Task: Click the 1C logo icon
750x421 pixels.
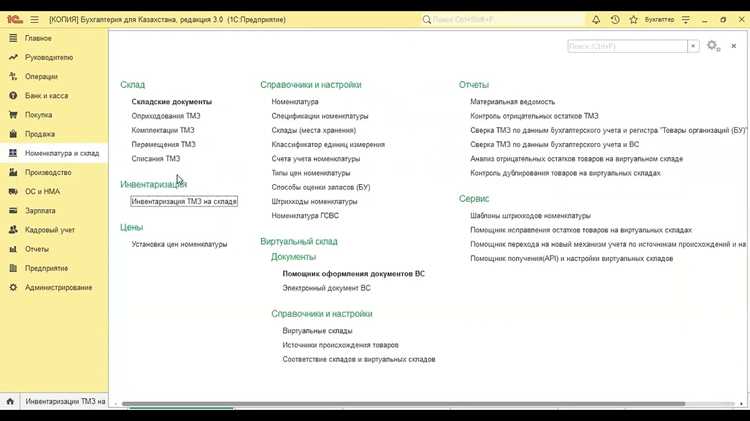Action: 14,20
